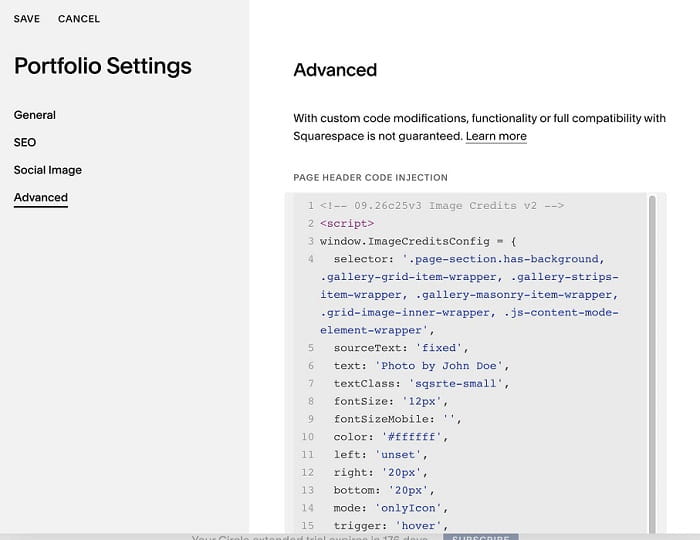The height and width of the screenshot is (540, 700).
Task: Click the SUBSCRIBE button in trial banner
Action: tap(481, 537)
